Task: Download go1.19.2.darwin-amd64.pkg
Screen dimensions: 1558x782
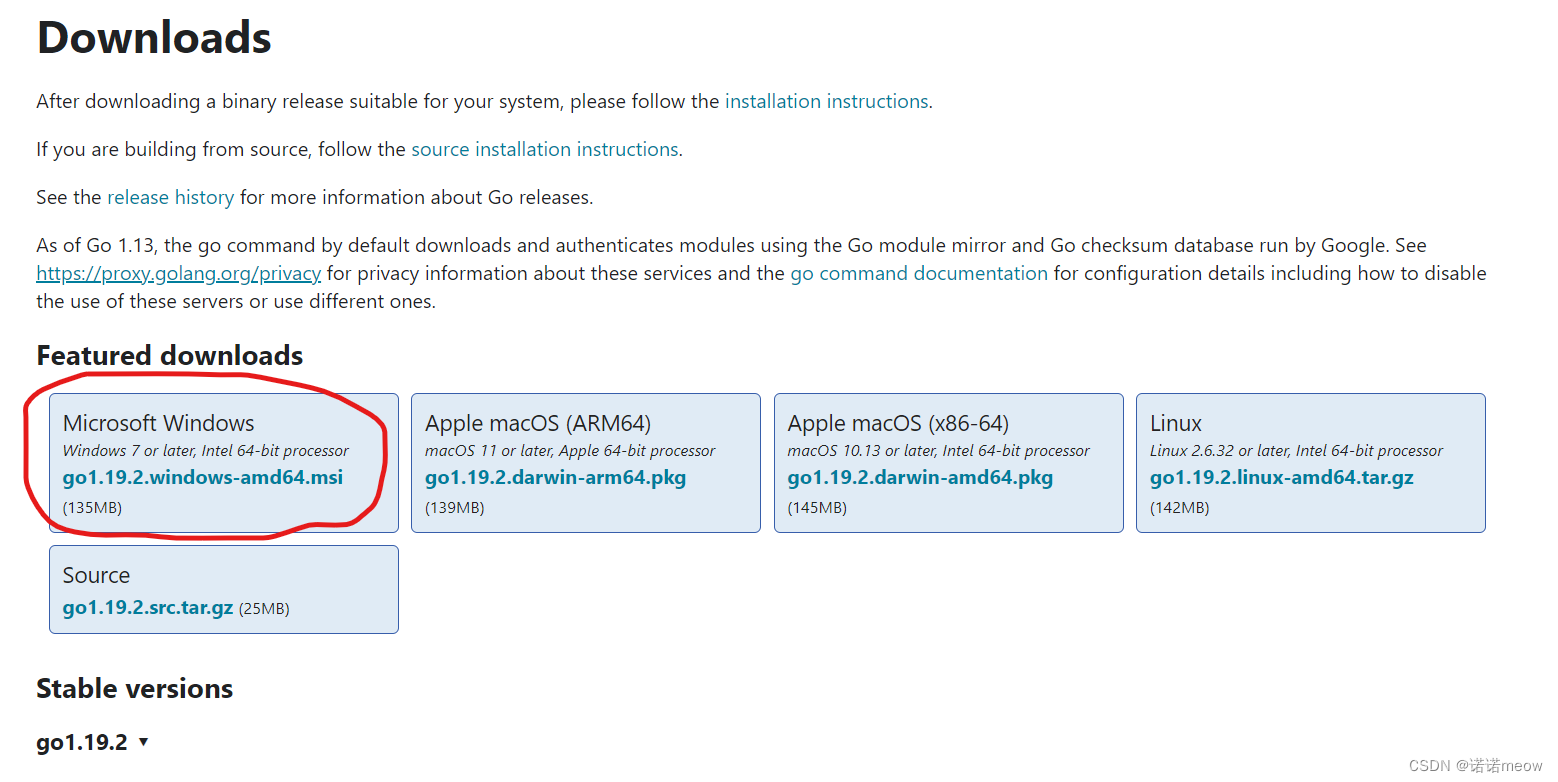Action: [920, 477]
